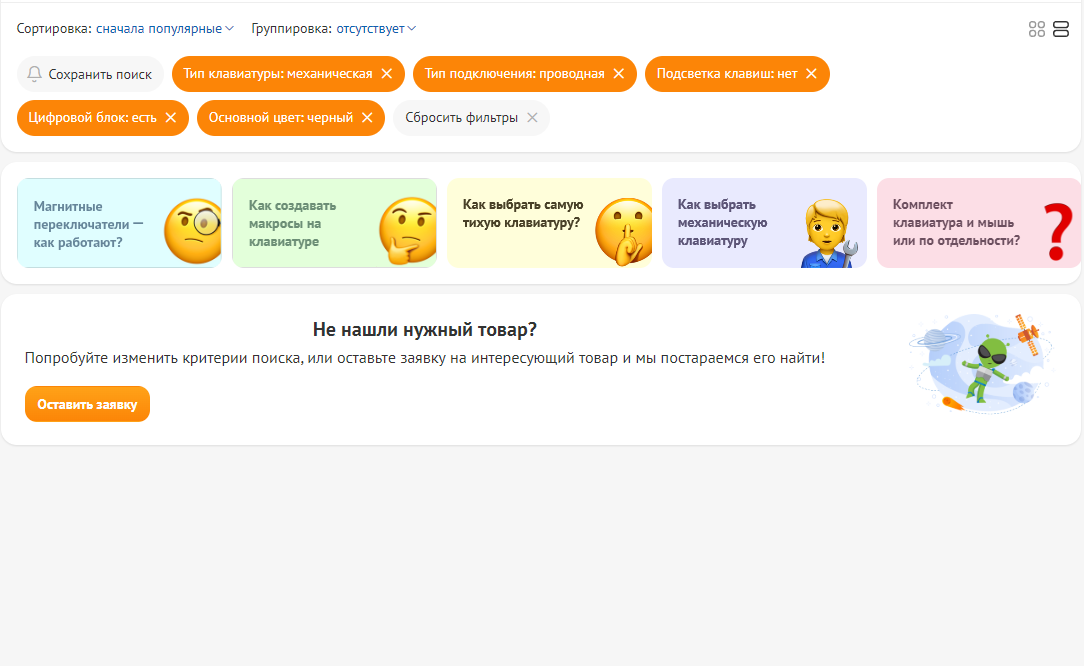Remove the 'Цифровой блок: есть' filter X
1084x666 pixels.
click(x=171, y=118)
